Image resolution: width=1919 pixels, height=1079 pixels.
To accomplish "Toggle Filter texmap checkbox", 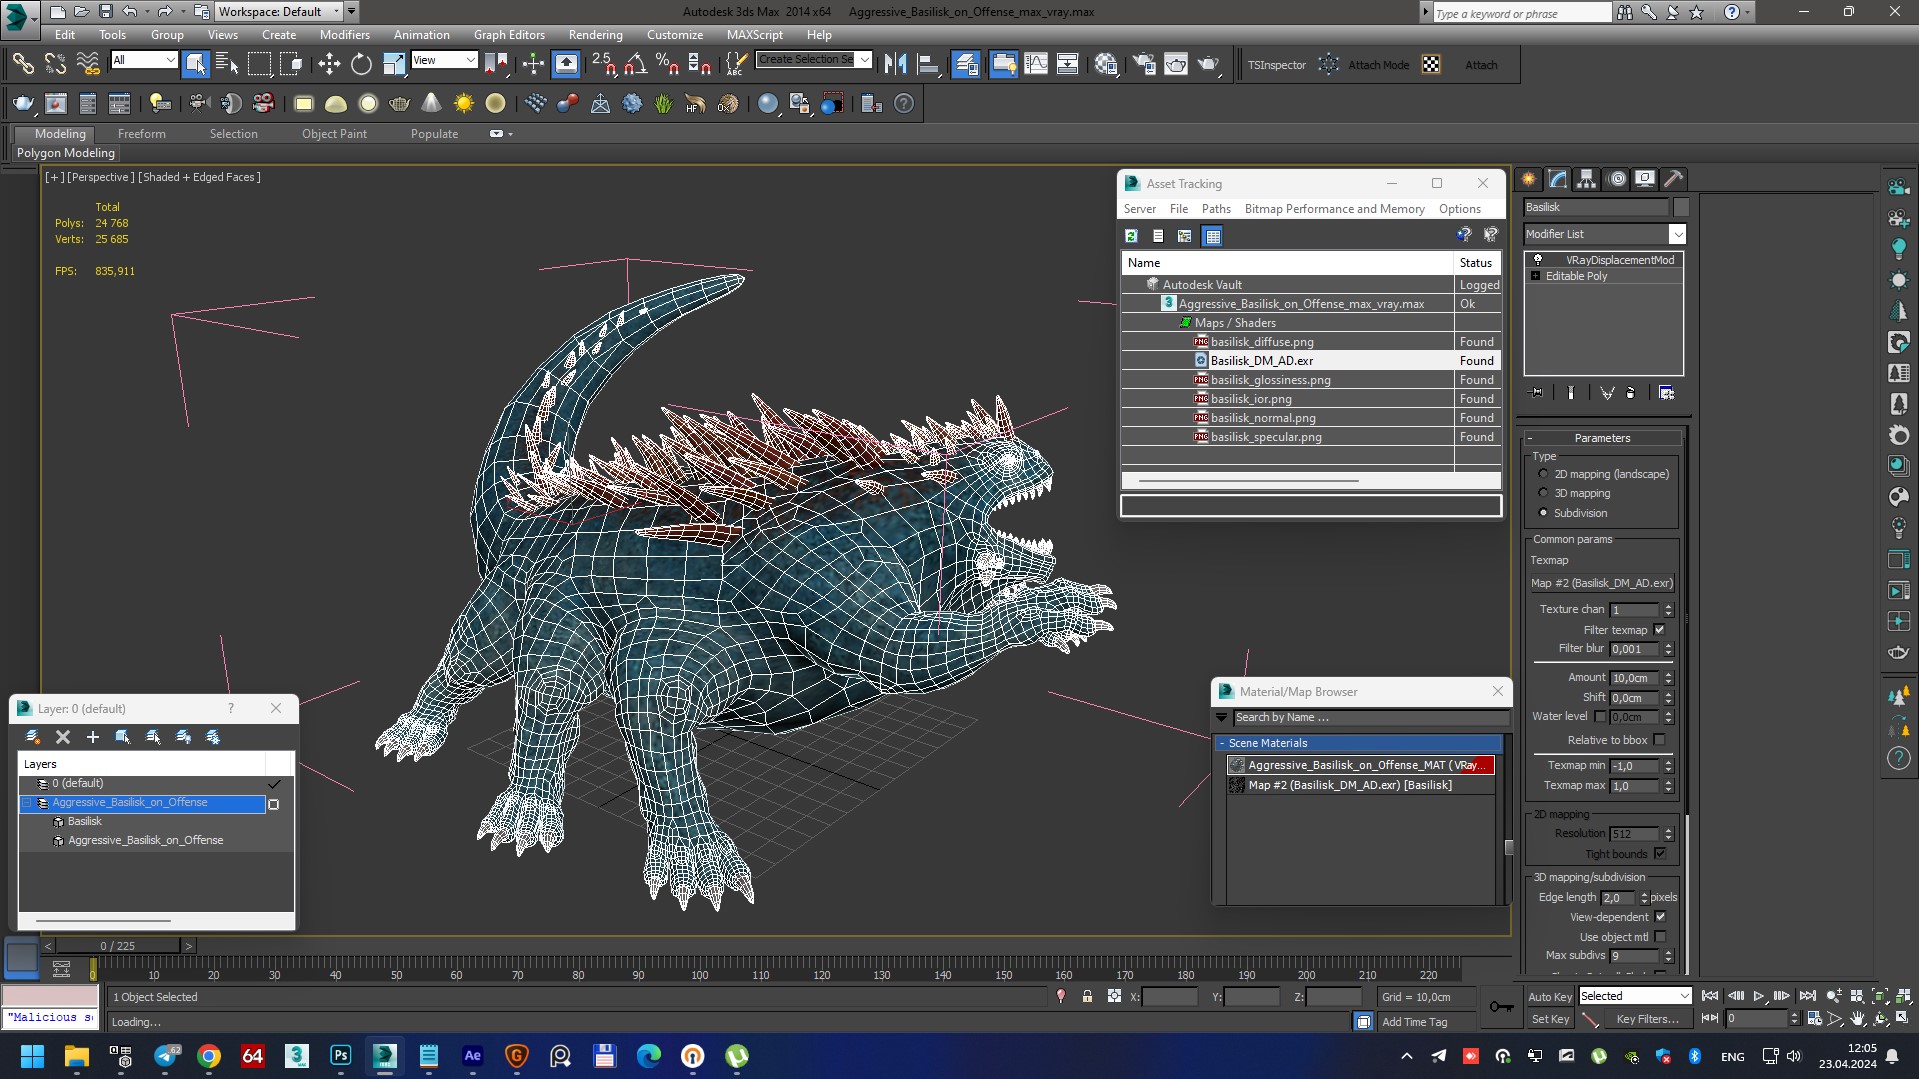I will [x=1660, y=630].
